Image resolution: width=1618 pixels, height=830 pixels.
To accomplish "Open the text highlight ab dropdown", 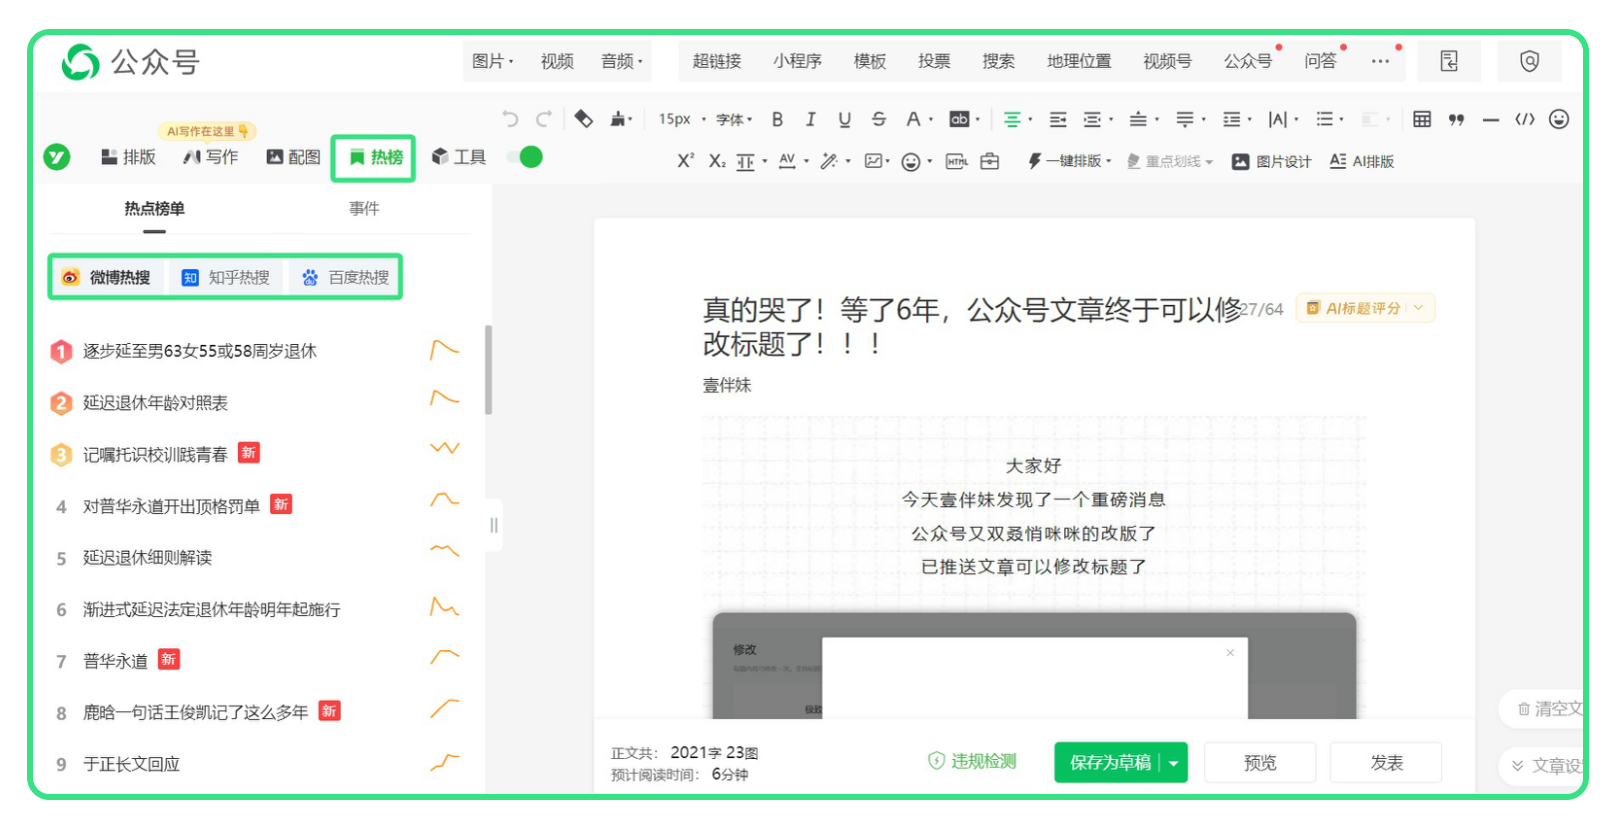I will pos(964,119).
